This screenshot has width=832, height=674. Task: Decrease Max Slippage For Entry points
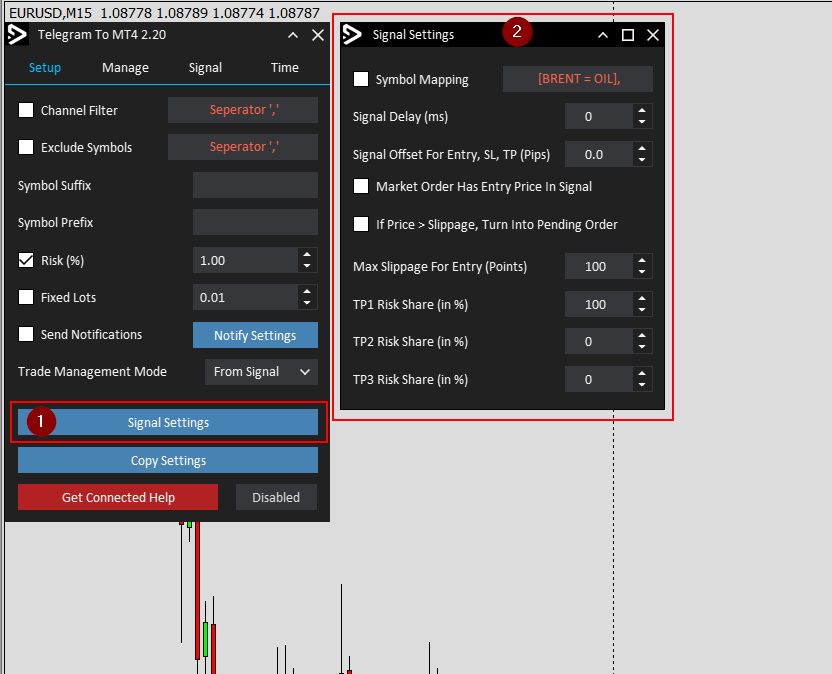pos(642,273)
